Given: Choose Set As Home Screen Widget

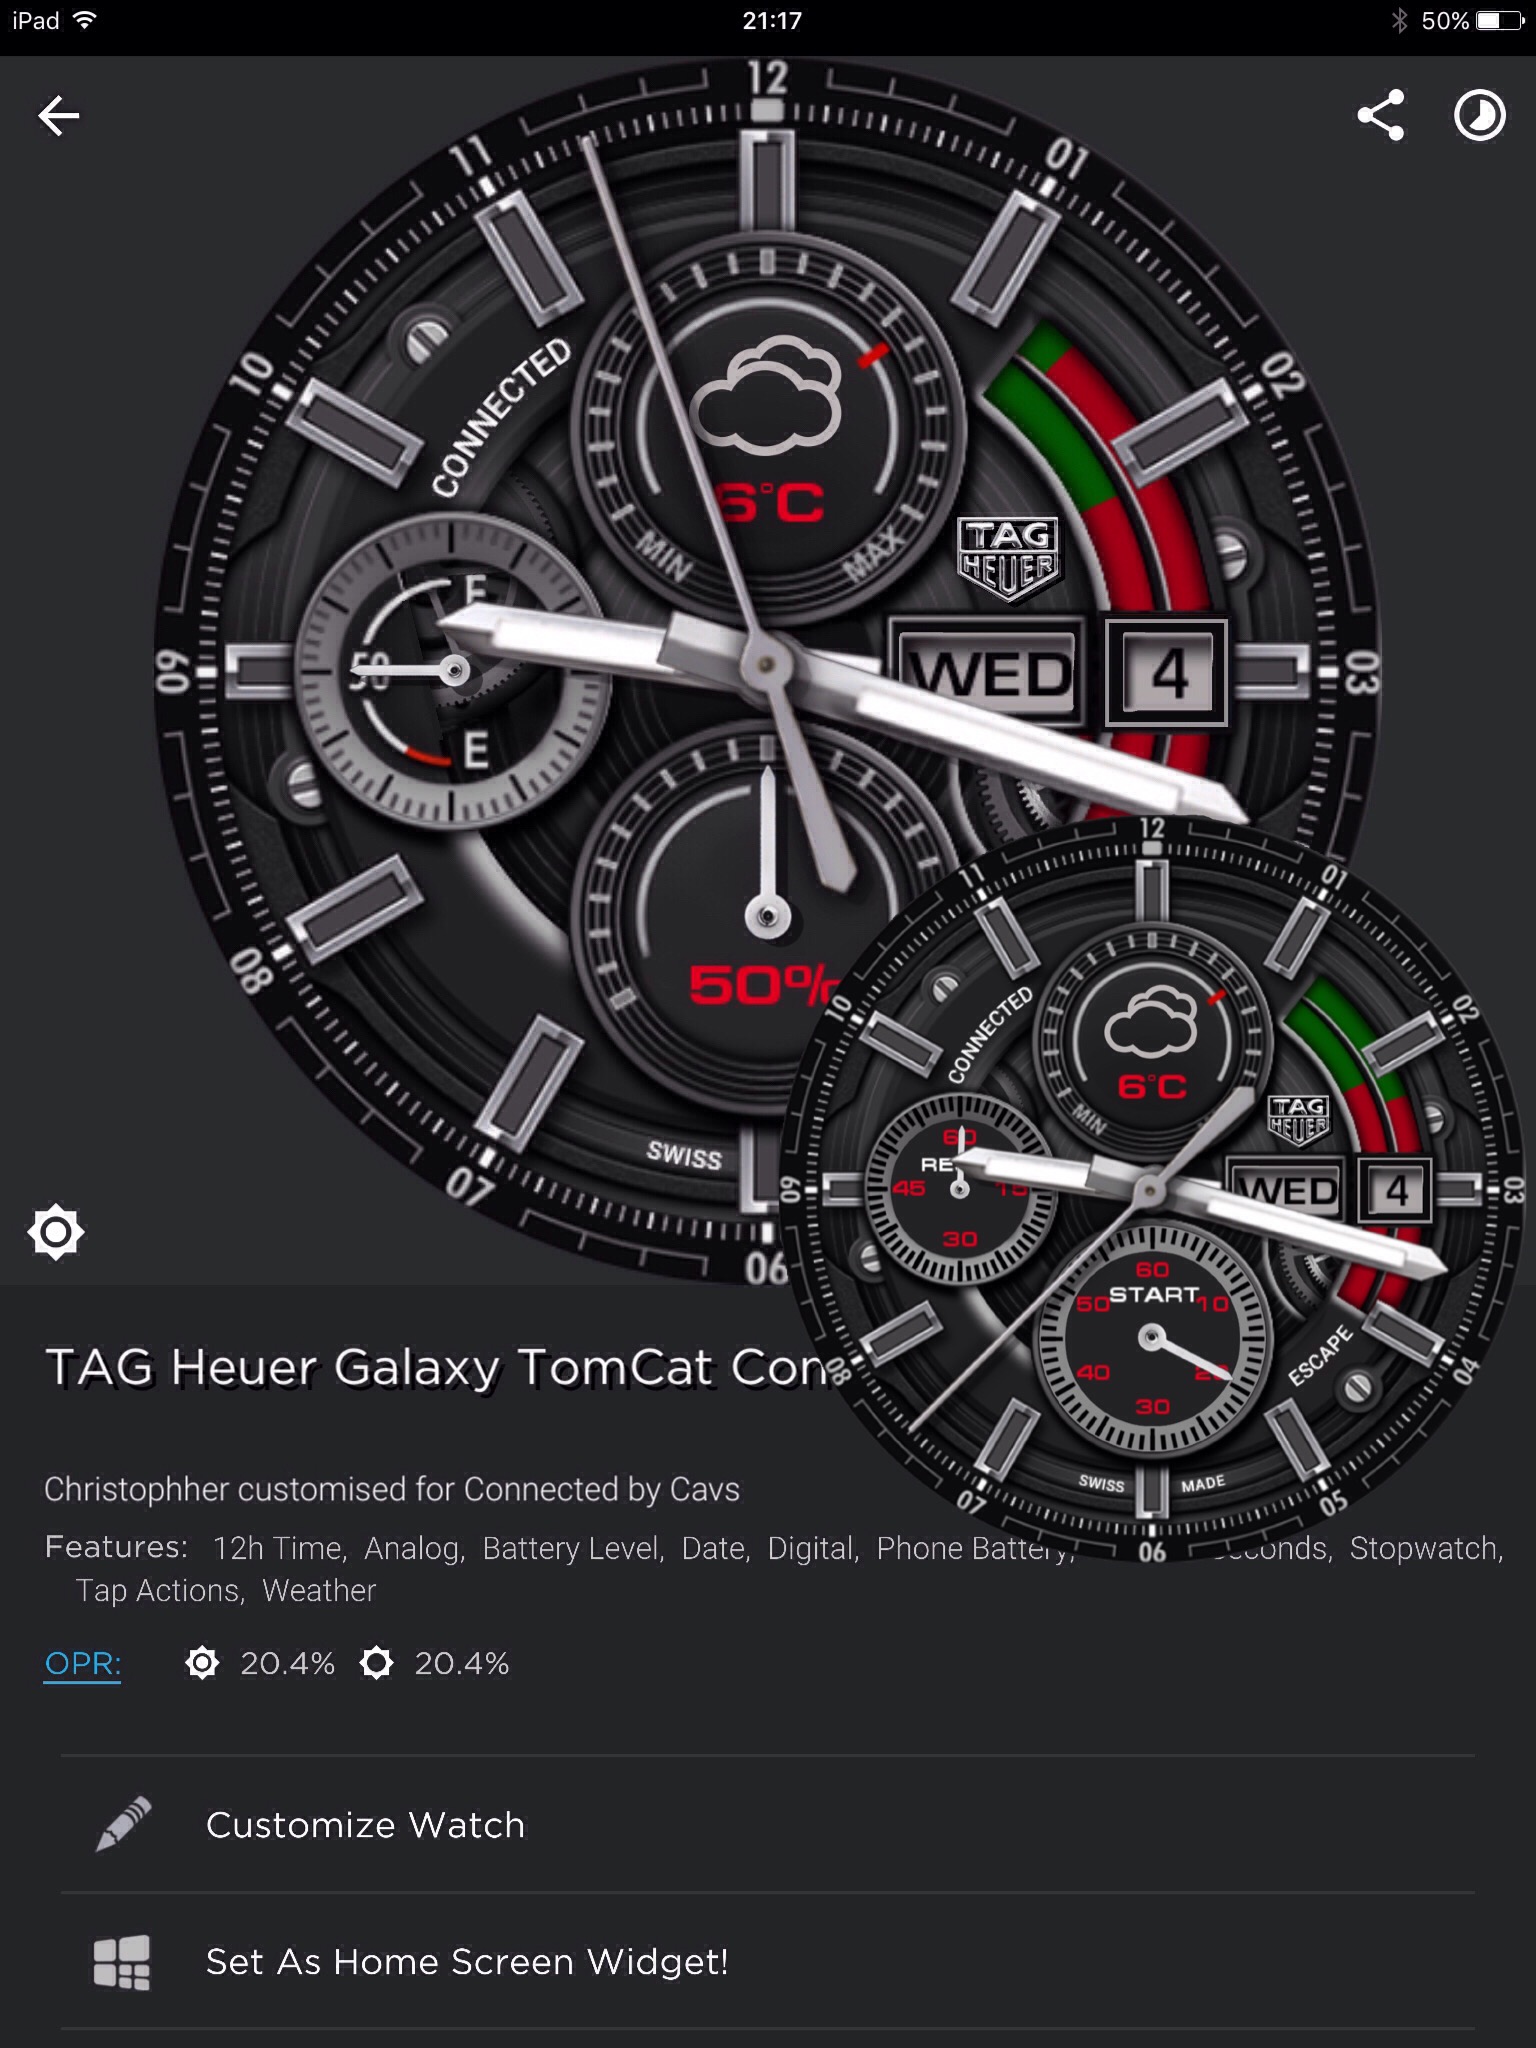Looking at the screenshot, I should 768,1961.
